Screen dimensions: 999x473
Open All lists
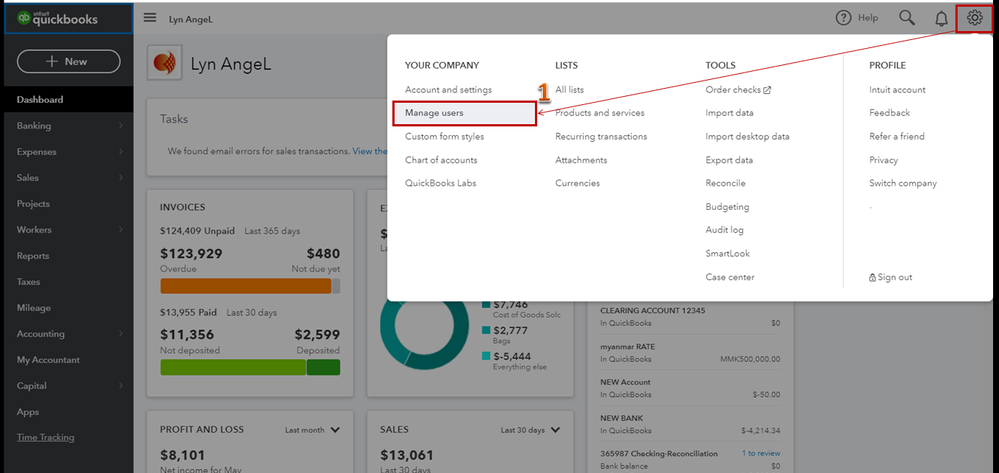570,90
